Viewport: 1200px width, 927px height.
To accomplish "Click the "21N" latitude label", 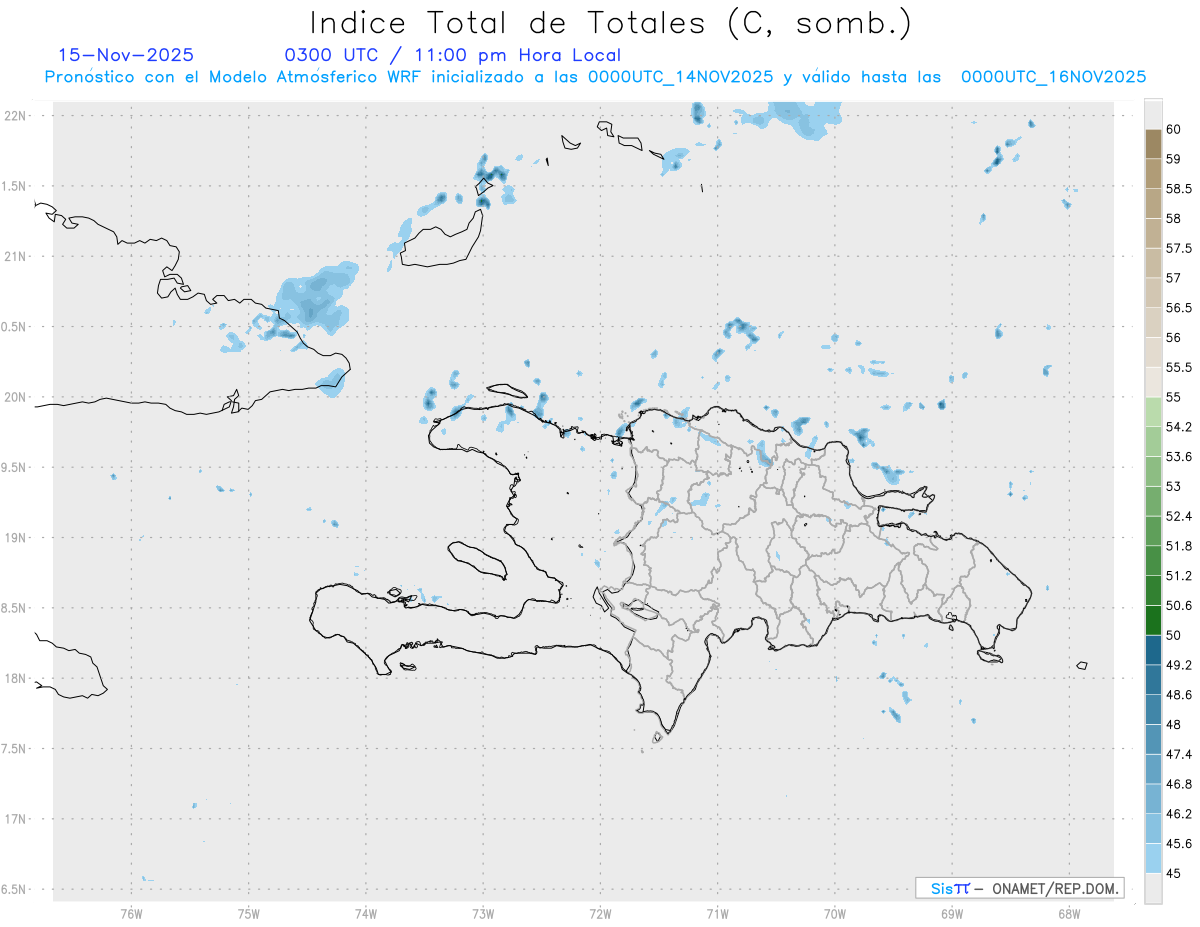I will pyautogui.click(x=16, y=257).
